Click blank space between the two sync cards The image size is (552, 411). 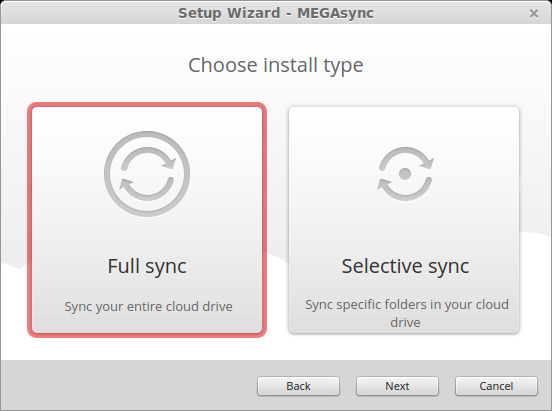point(277,220)
